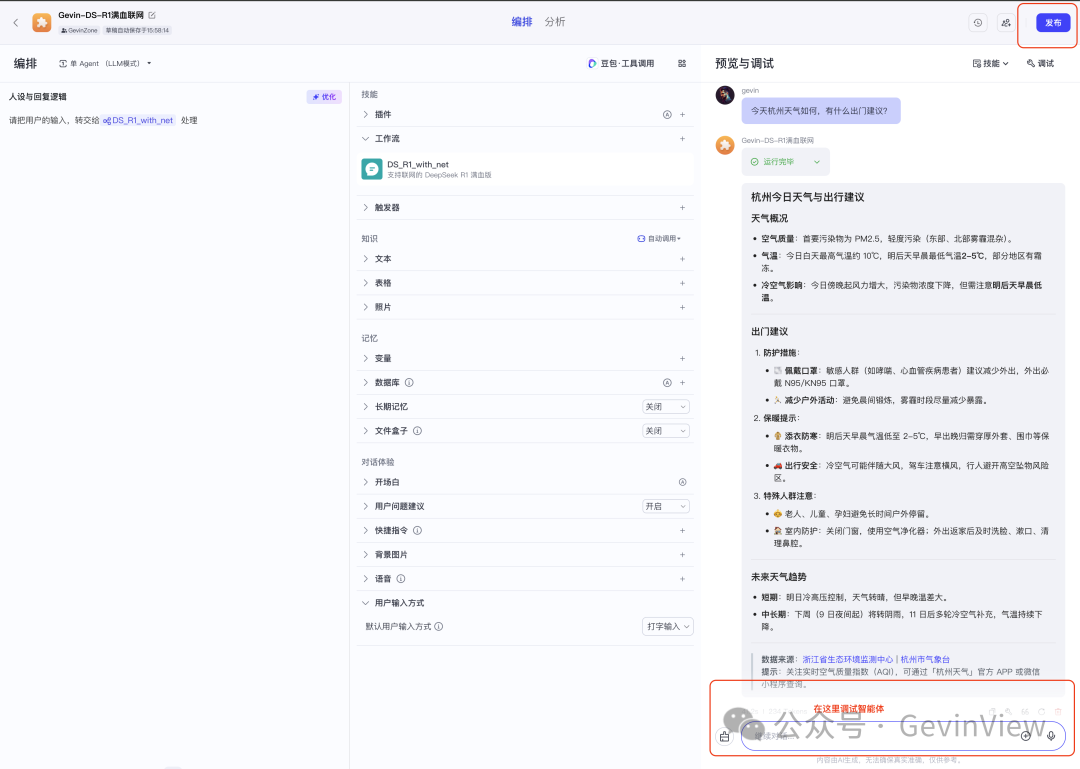Open the 技能 dropdown in preview panel
This screenshot has width=1080, height=769.
(x=990, y=63)
